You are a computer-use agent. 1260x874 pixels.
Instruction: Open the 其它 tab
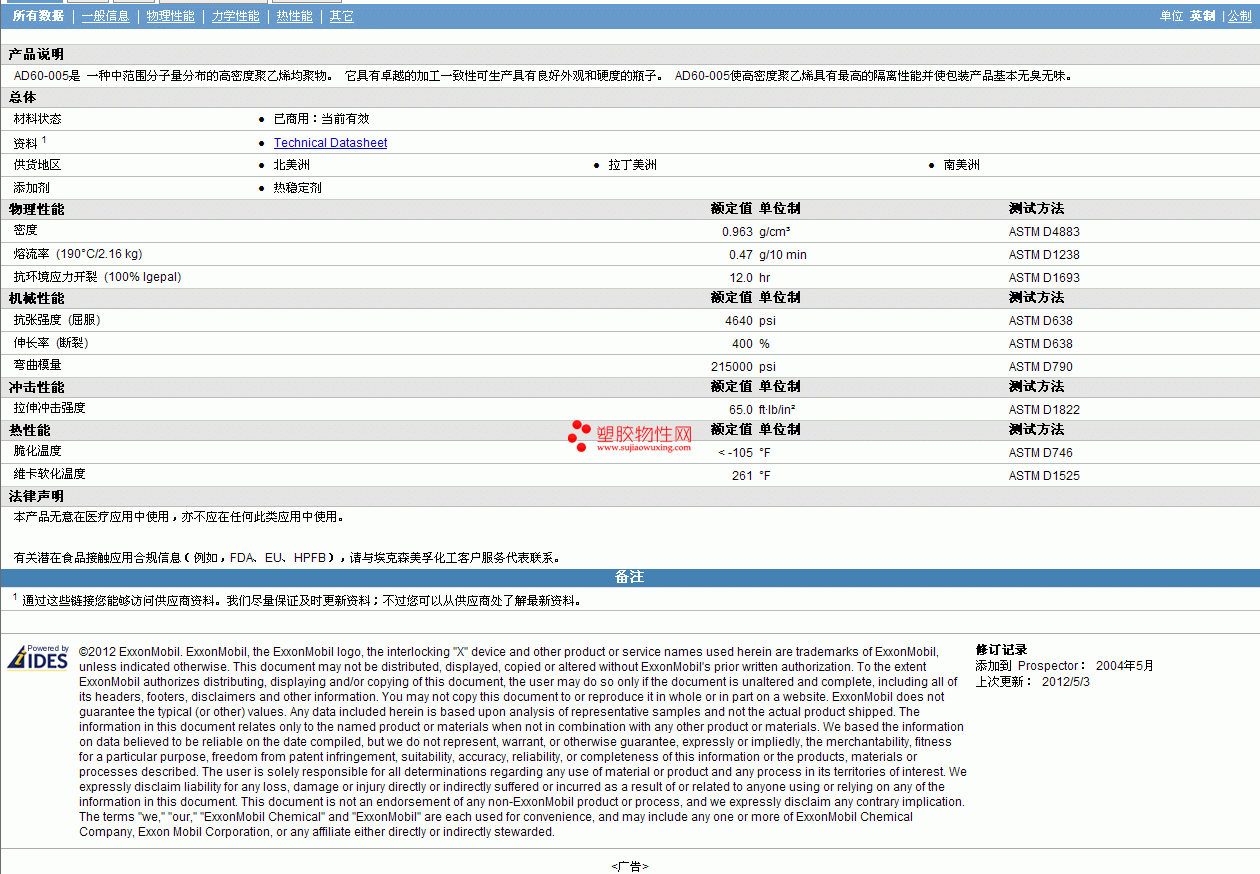(341, 16)
